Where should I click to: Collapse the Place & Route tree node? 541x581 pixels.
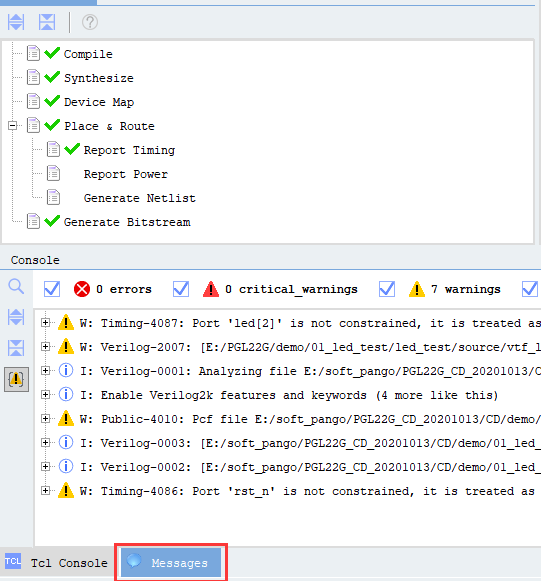point(13,126)
